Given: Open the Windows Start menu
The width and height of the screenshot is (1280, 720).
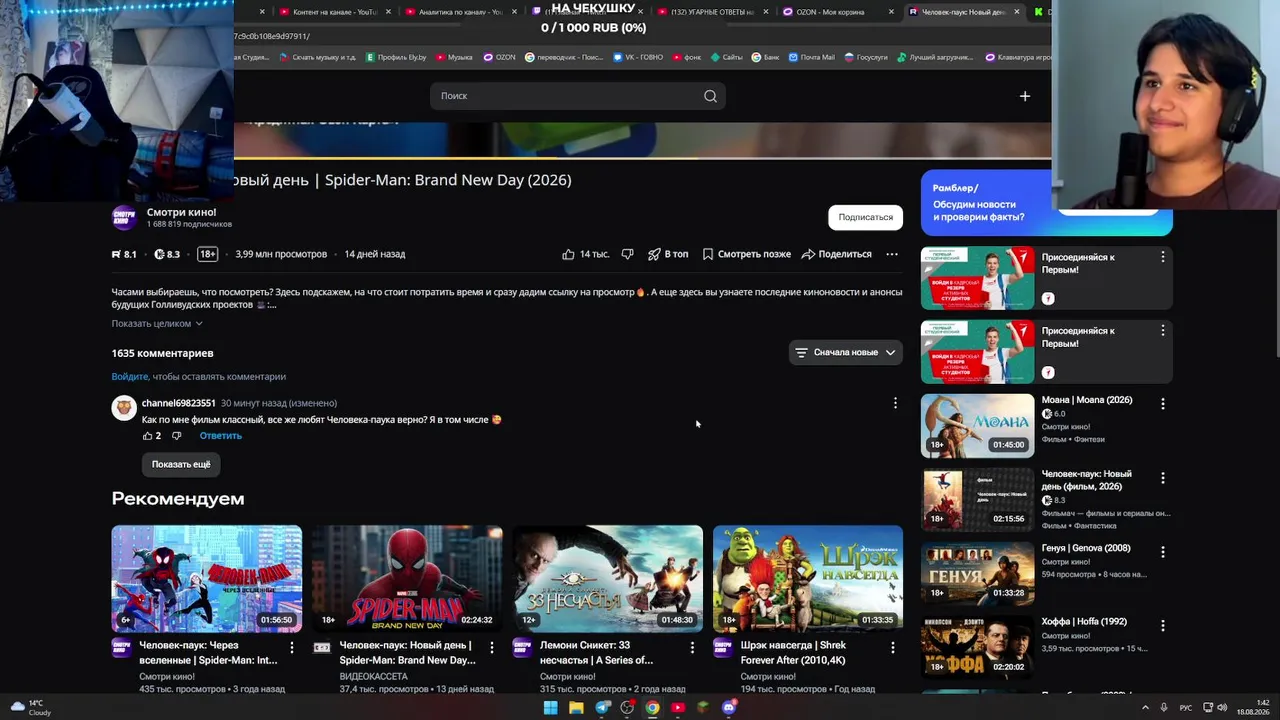Looking at the screenshot, I should pos(550,708).
